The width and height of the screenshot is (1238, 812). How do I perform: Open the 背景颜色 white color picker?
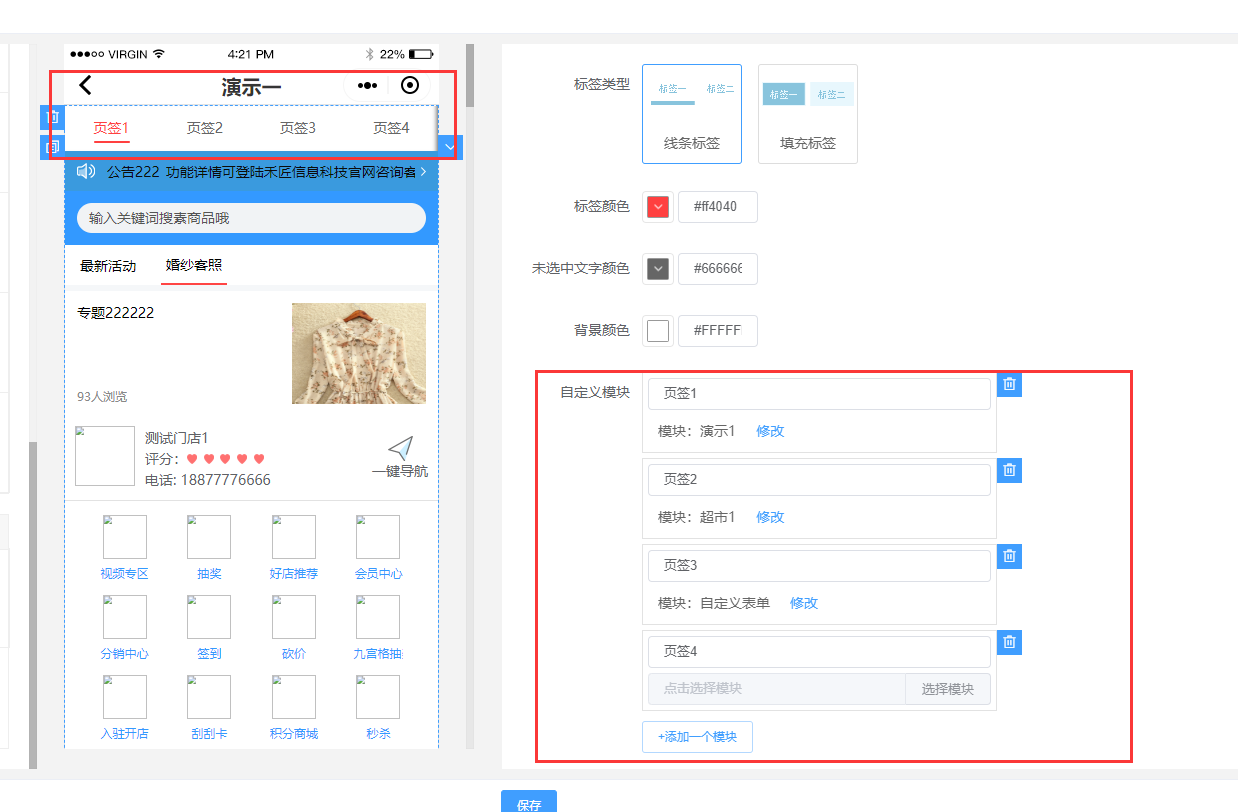pos(658,331)
